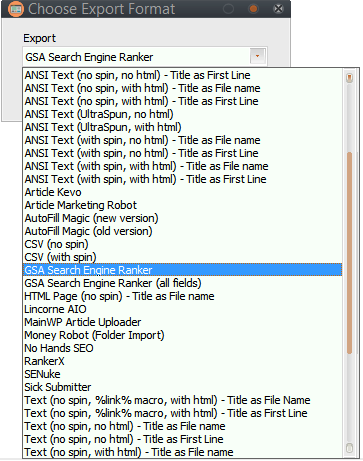Click the orange scrollbar thumb in list
This screenshot has height=461, width=363.
click(349, 253)
